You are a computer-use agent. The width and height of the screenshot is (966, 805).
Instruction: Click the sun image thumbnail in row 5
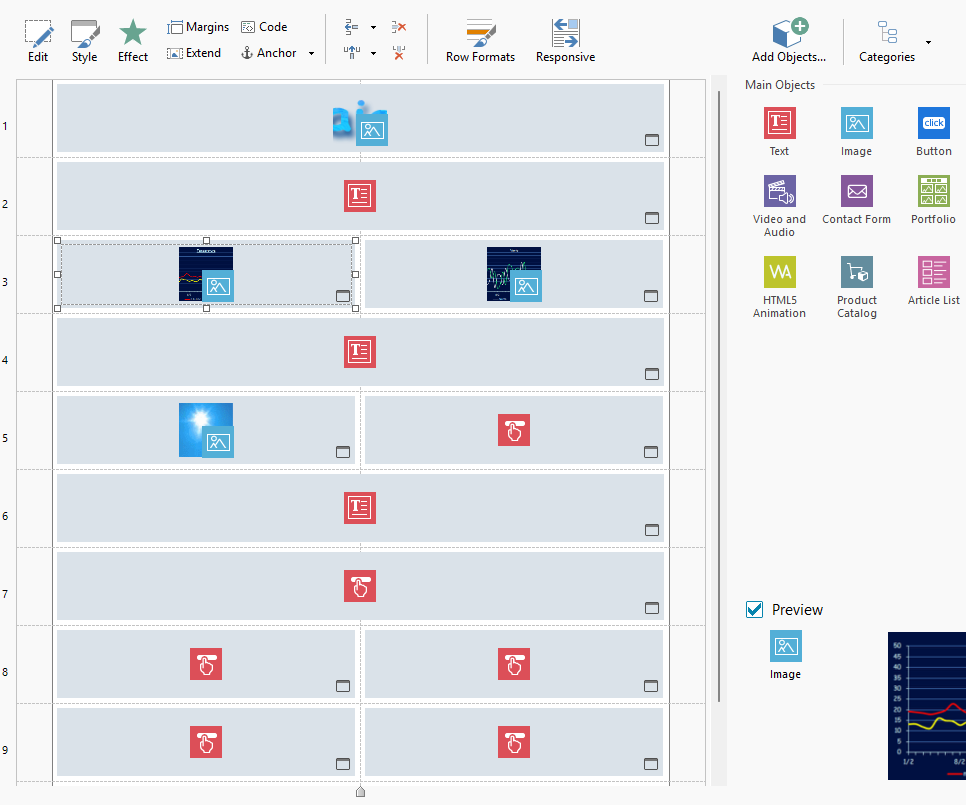pos(206,430)
